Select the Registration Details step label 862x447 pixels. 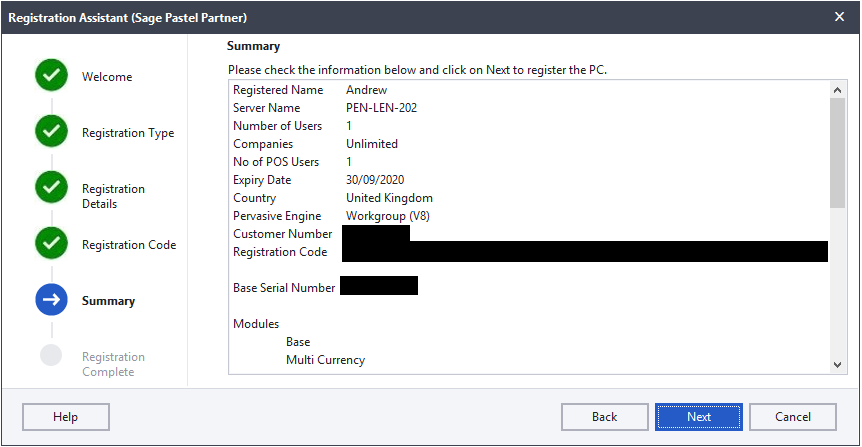113,196
